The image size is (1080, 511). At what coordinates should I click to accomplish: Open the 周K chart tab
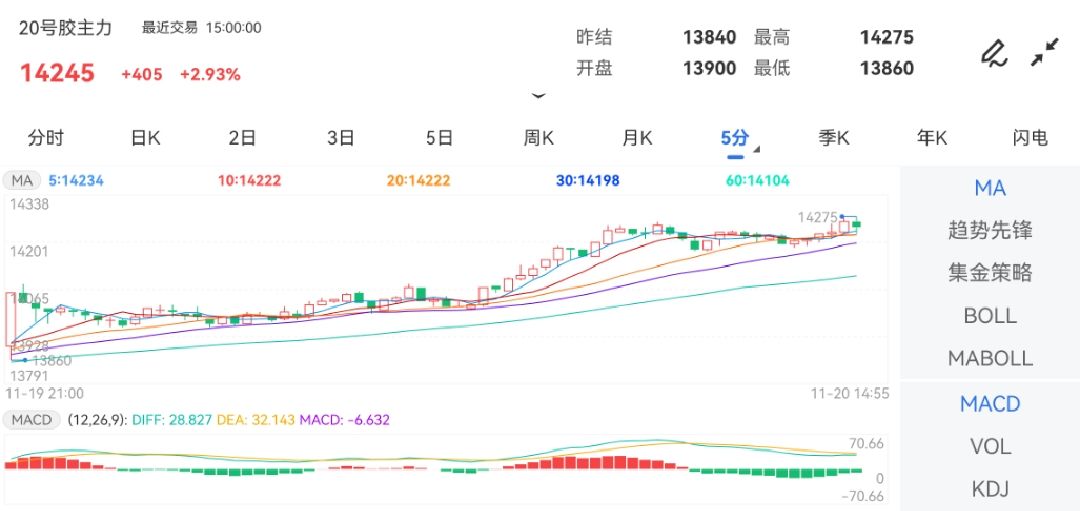point(539,138)
